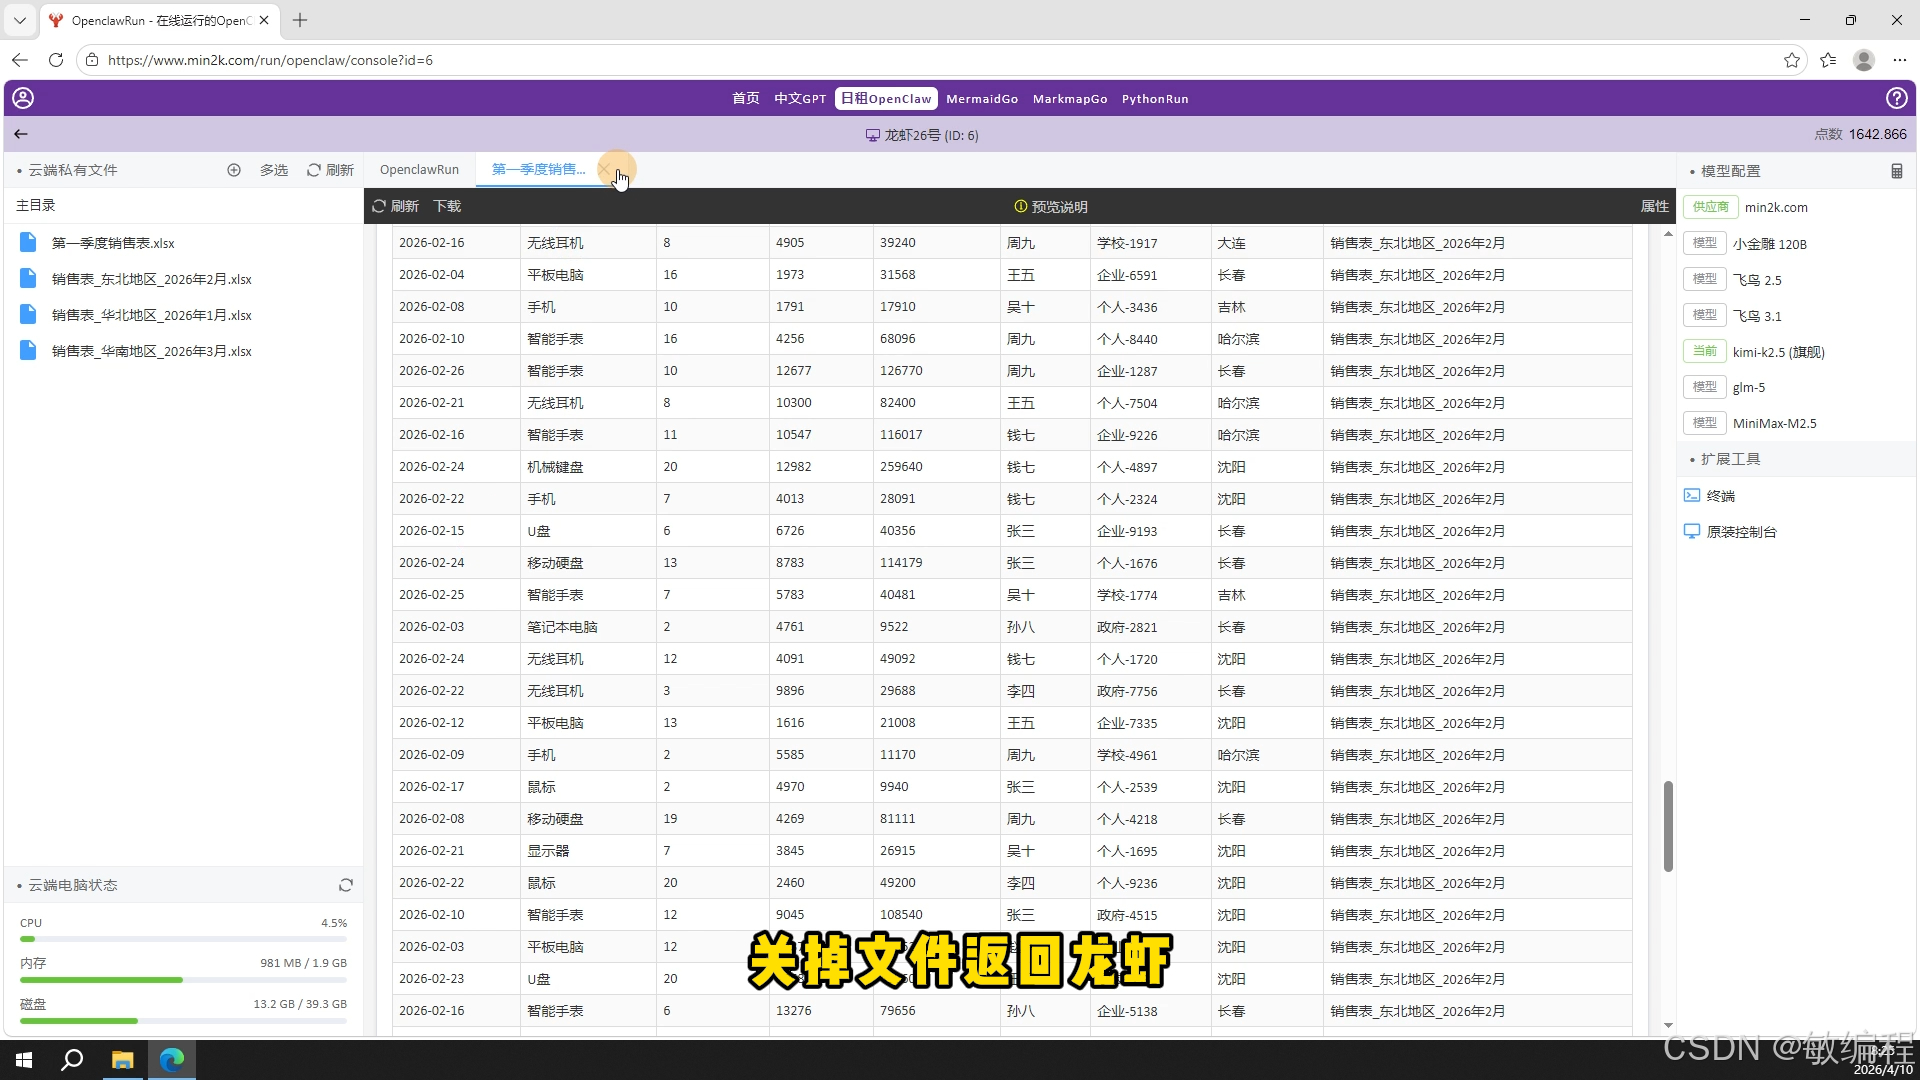Open the Terminal extension tool
This screenshot has width=1920, height=1080.
[x=1720, y=496]
